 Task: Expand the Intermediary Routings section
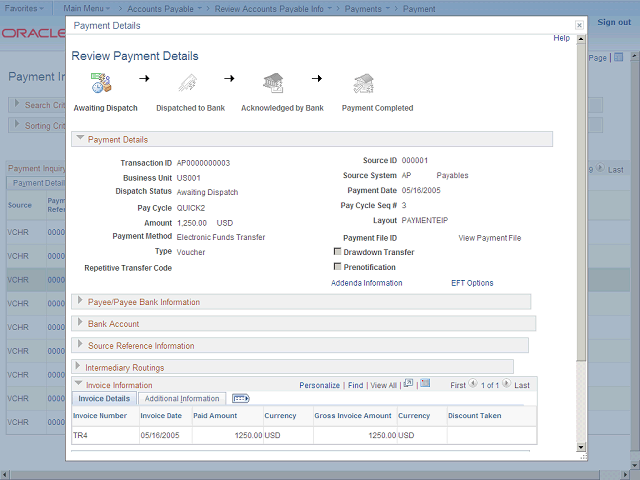click(x=78, y=366)
